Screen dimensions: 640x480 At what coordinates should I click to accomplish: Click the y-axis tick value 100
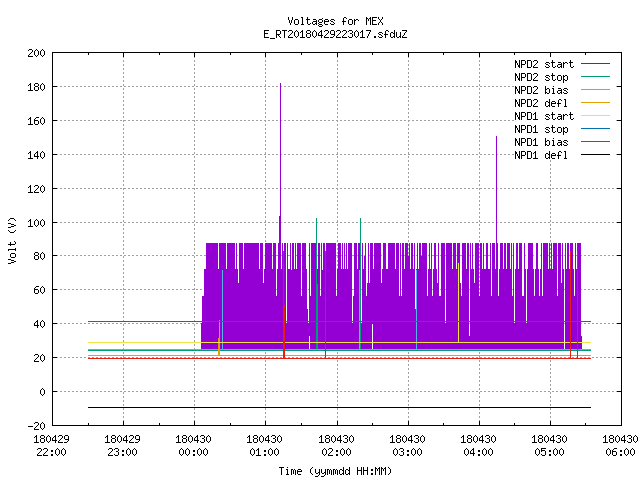[x=36, y=222]
